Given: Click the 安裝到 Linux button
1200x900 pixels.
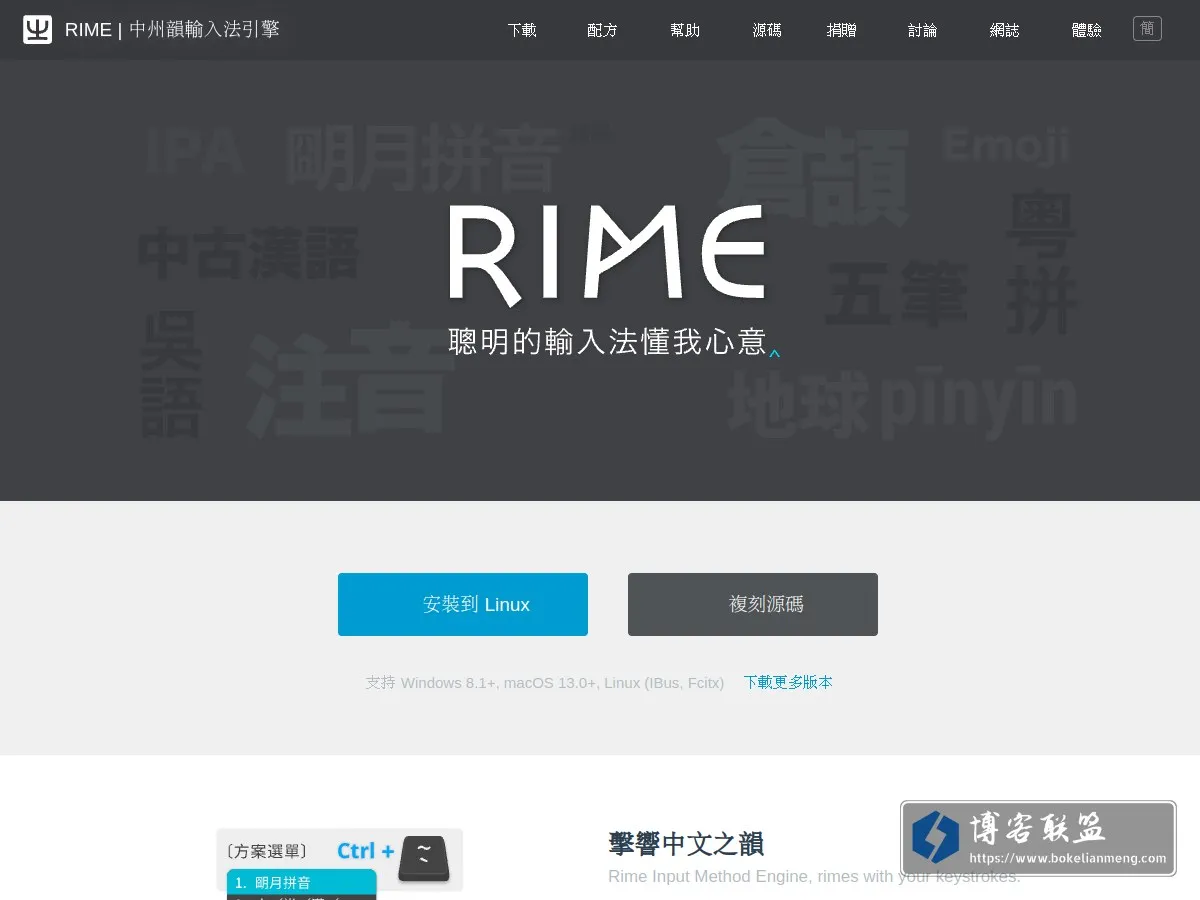Looking at the screenshot, I should click(x=463, y=604).
